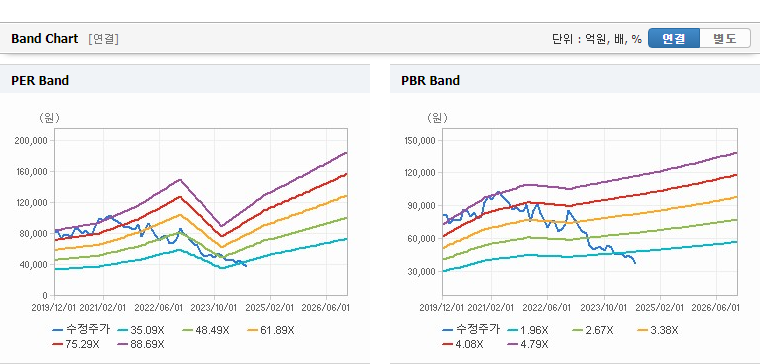Click 30,000 on the PBR chart axis
Screen dimensions: 760x364
(x=423, y=271)
